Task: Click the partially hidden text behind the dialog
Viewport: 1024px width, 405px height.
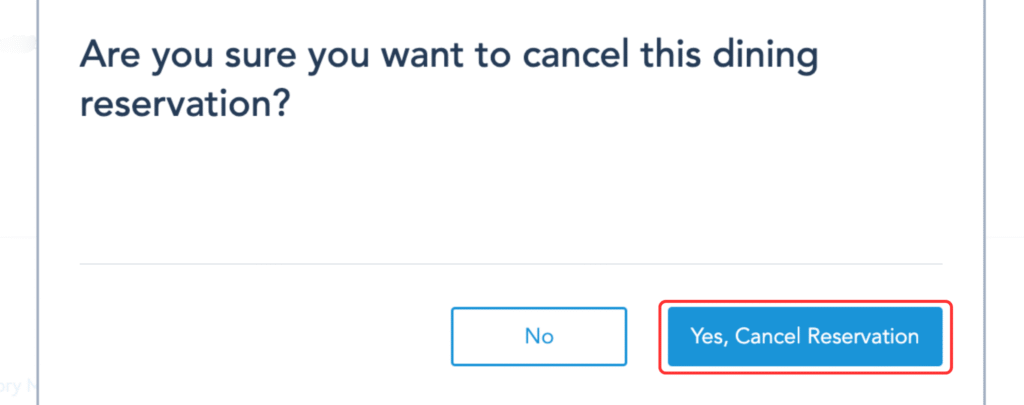Action: pyautogui.click(x=18, y=385)
